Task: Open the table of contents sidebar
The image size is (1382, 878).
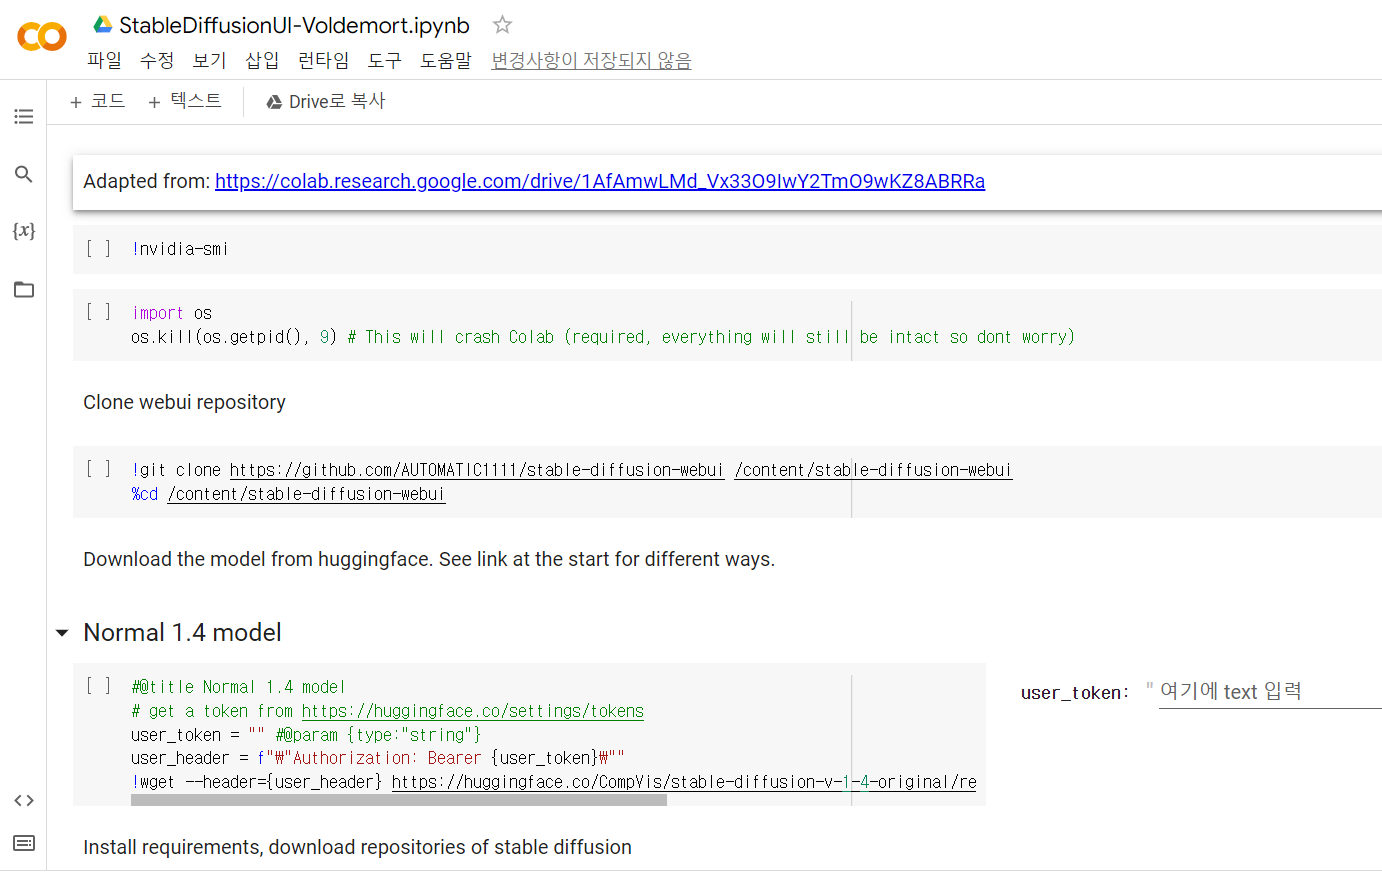Action: tap(24, 117)
